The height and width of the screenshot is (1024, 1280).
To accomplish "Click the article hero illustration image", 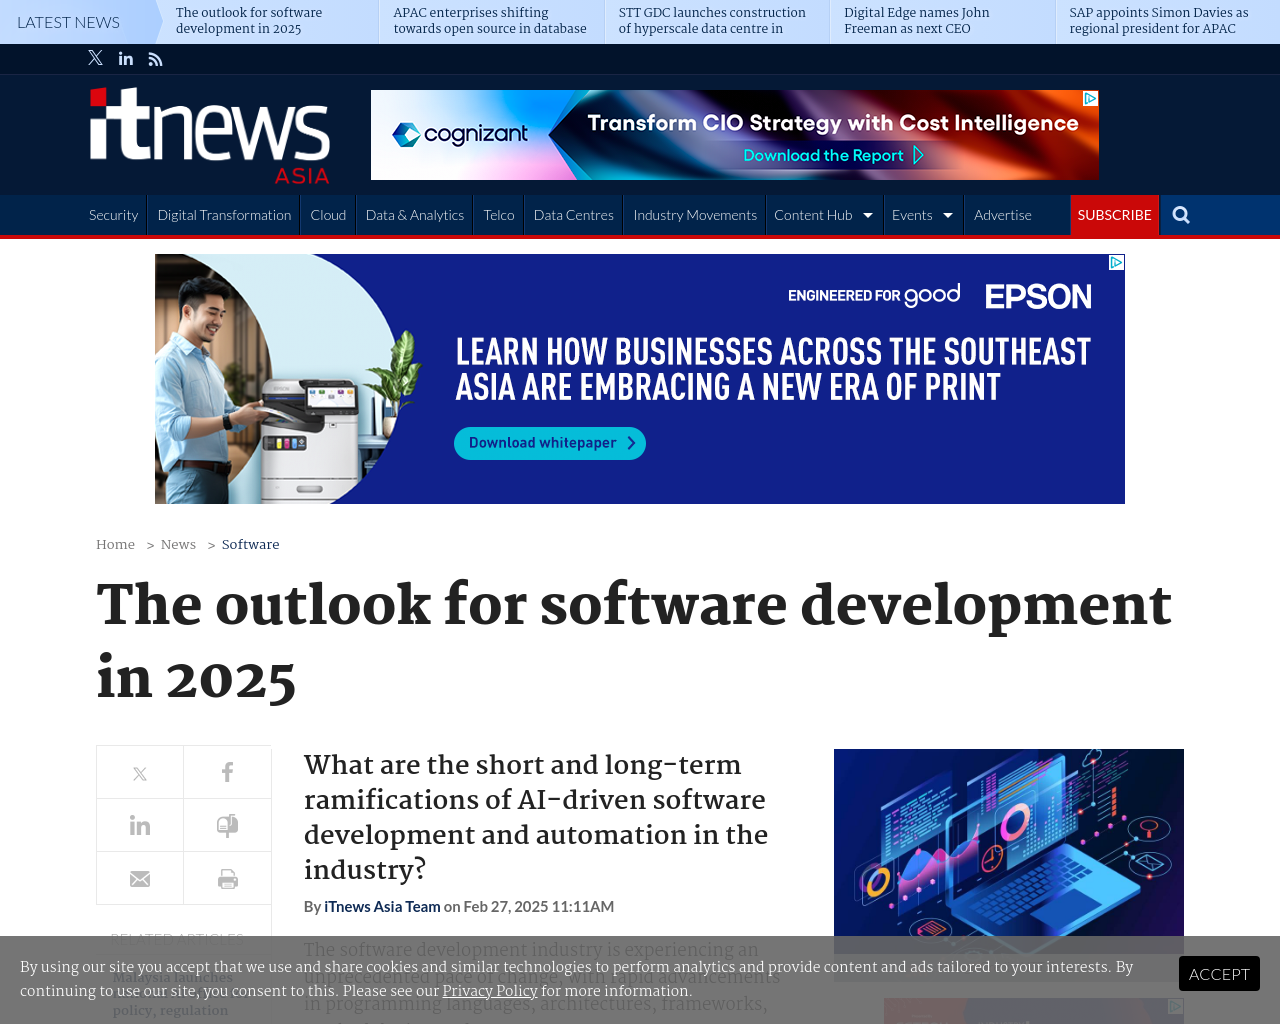I will (1009, 851).
